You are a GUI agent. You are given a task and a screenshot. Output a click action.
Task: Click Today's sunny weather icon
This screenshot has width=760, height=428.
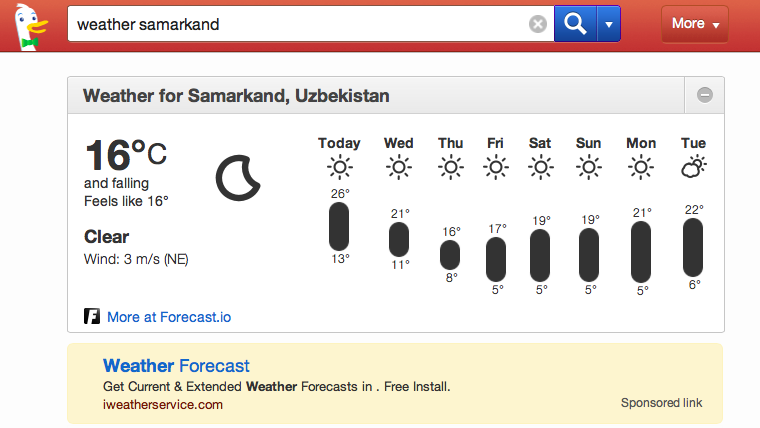point(340,168)
